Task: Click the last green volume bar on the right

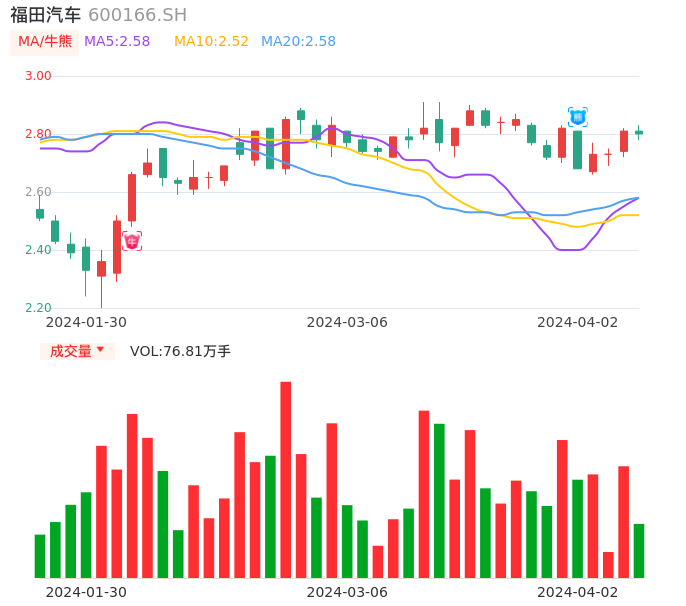Action: tap(639, 551)
